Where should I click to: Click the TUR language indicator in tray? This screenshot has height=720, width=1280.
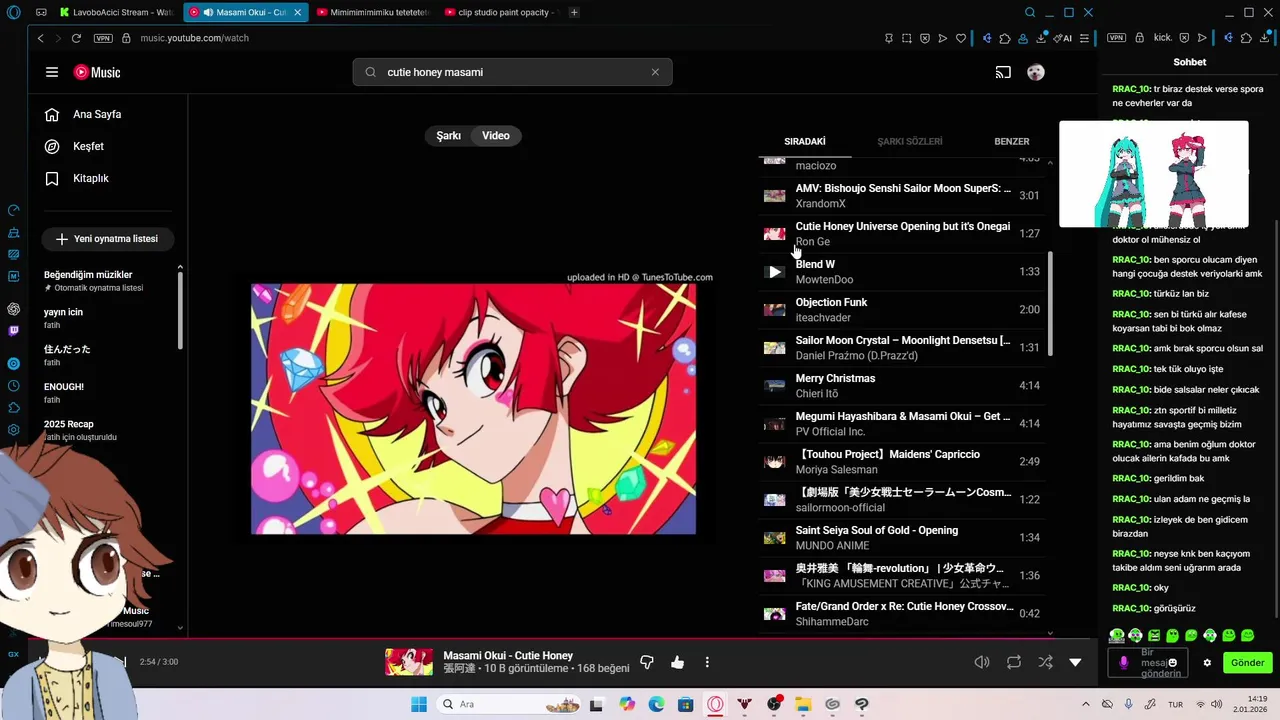(x=1176, y=704)
